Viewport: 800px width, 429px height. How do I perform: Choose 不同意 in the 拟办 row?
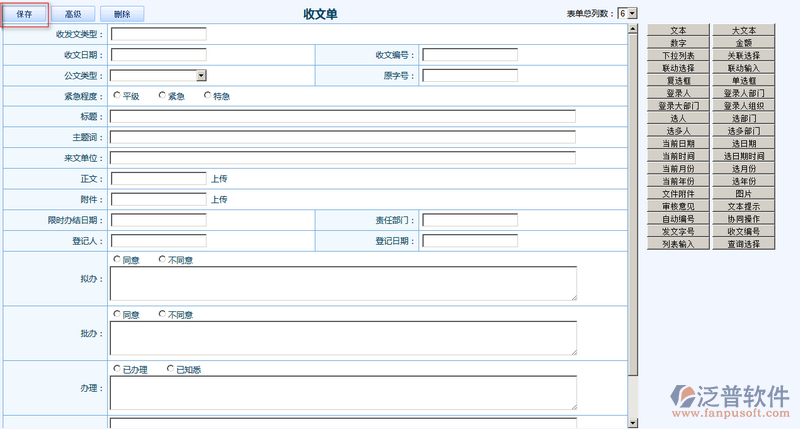(163, 260)
